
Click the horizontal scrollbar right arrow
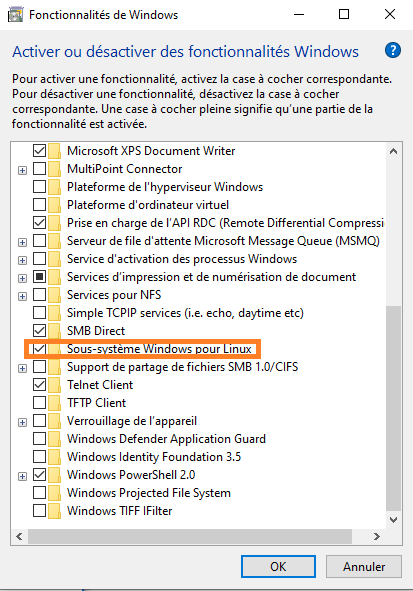pyautogui.click(x=376, y=536)
